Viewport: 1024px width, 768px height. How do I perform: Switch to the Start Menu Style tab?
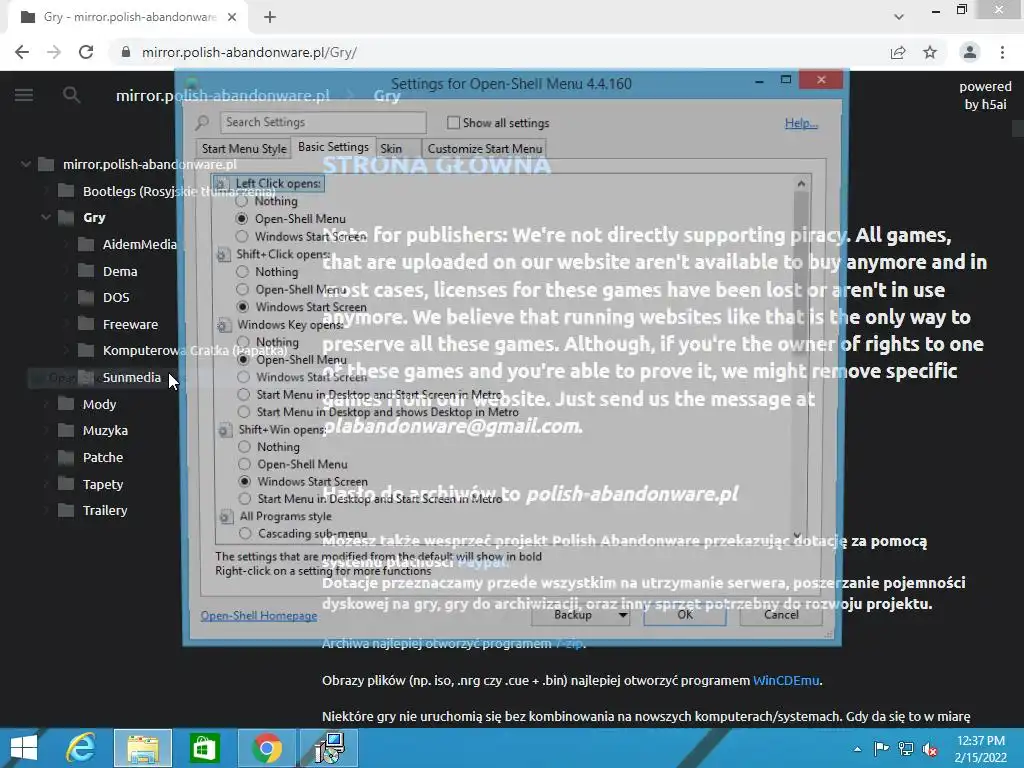pyautogui.click(x=244, y=149)
